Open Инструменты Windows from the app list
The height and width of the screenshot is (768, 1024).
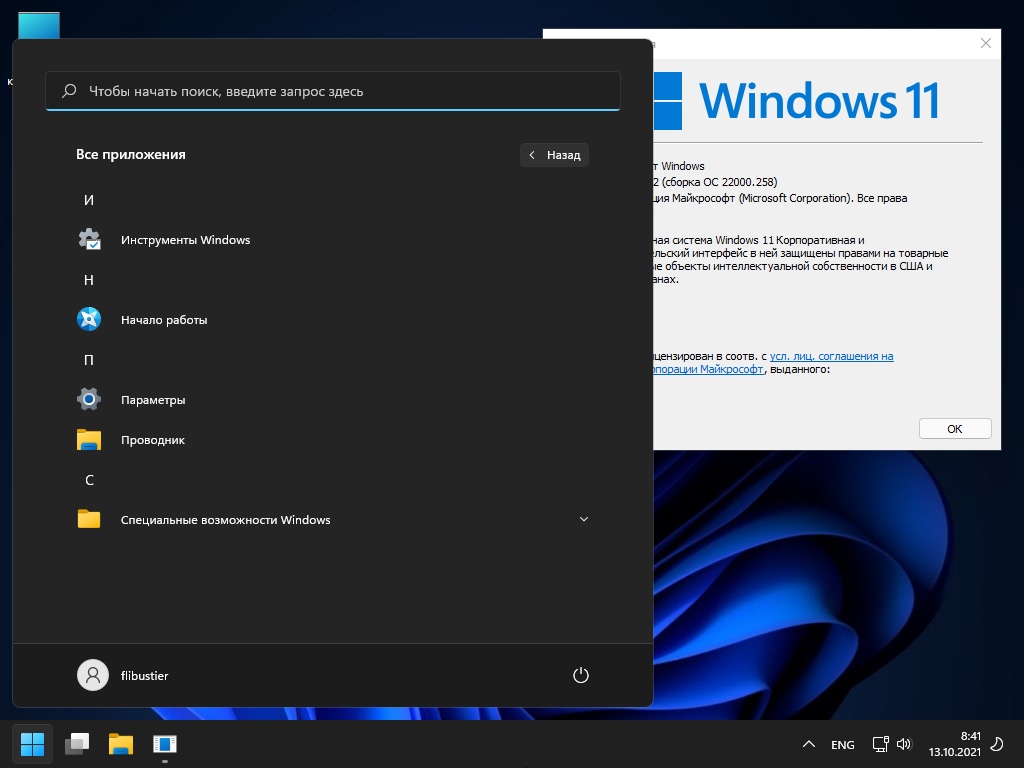point(185,240)
